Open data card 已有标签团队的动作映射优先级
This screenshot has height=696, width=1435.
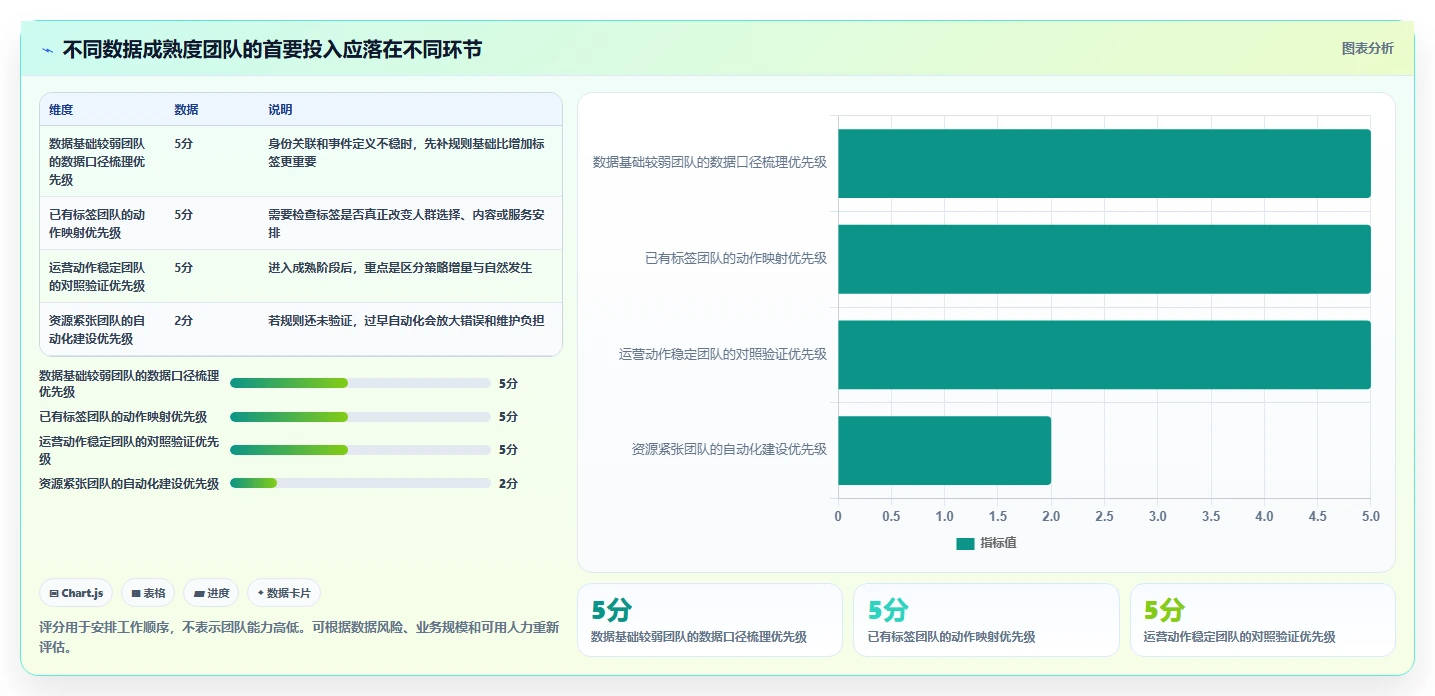986,620
